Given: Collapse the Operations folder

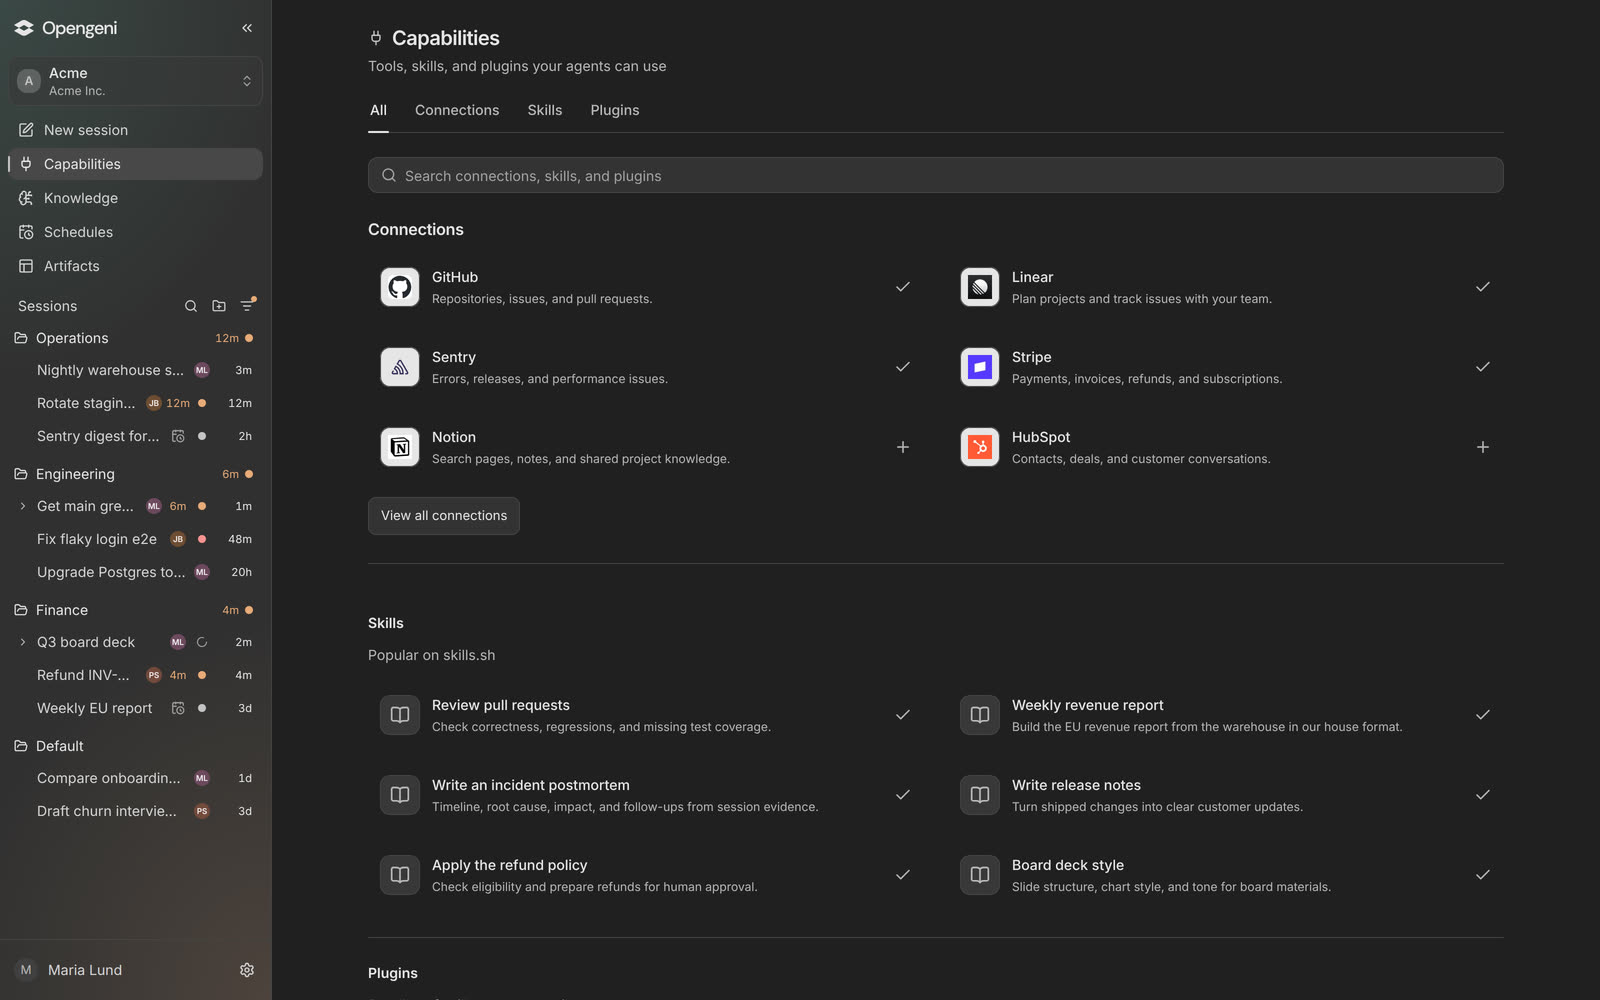Looking at the screenshot, I should coord(20,338).
